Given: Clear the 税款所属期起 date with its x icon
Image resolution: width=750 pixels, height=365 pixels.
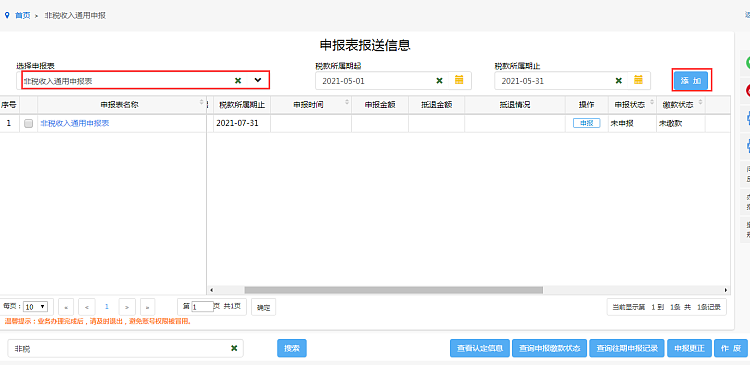Looking at the screenshot, I should pos(439,80).
